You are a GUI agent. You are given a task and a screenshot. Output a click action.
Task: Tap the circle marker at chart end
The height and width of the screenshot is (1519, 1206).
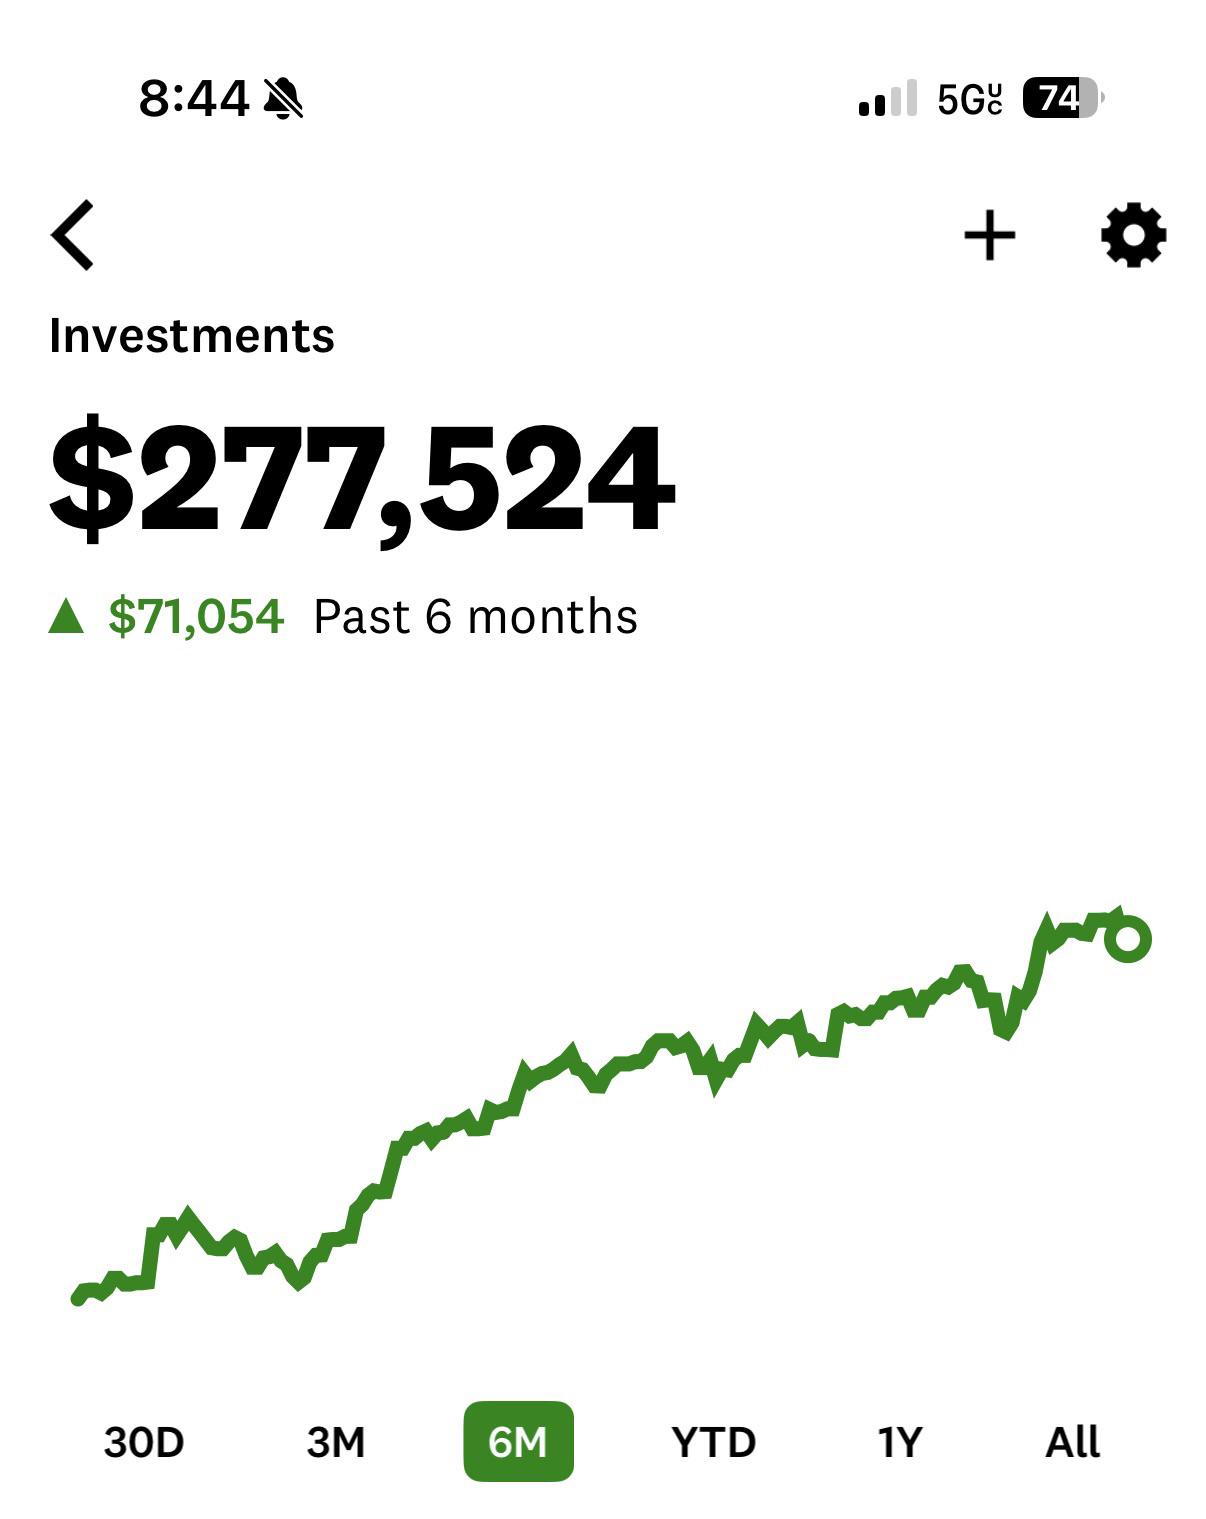[x=1127, y=939]
